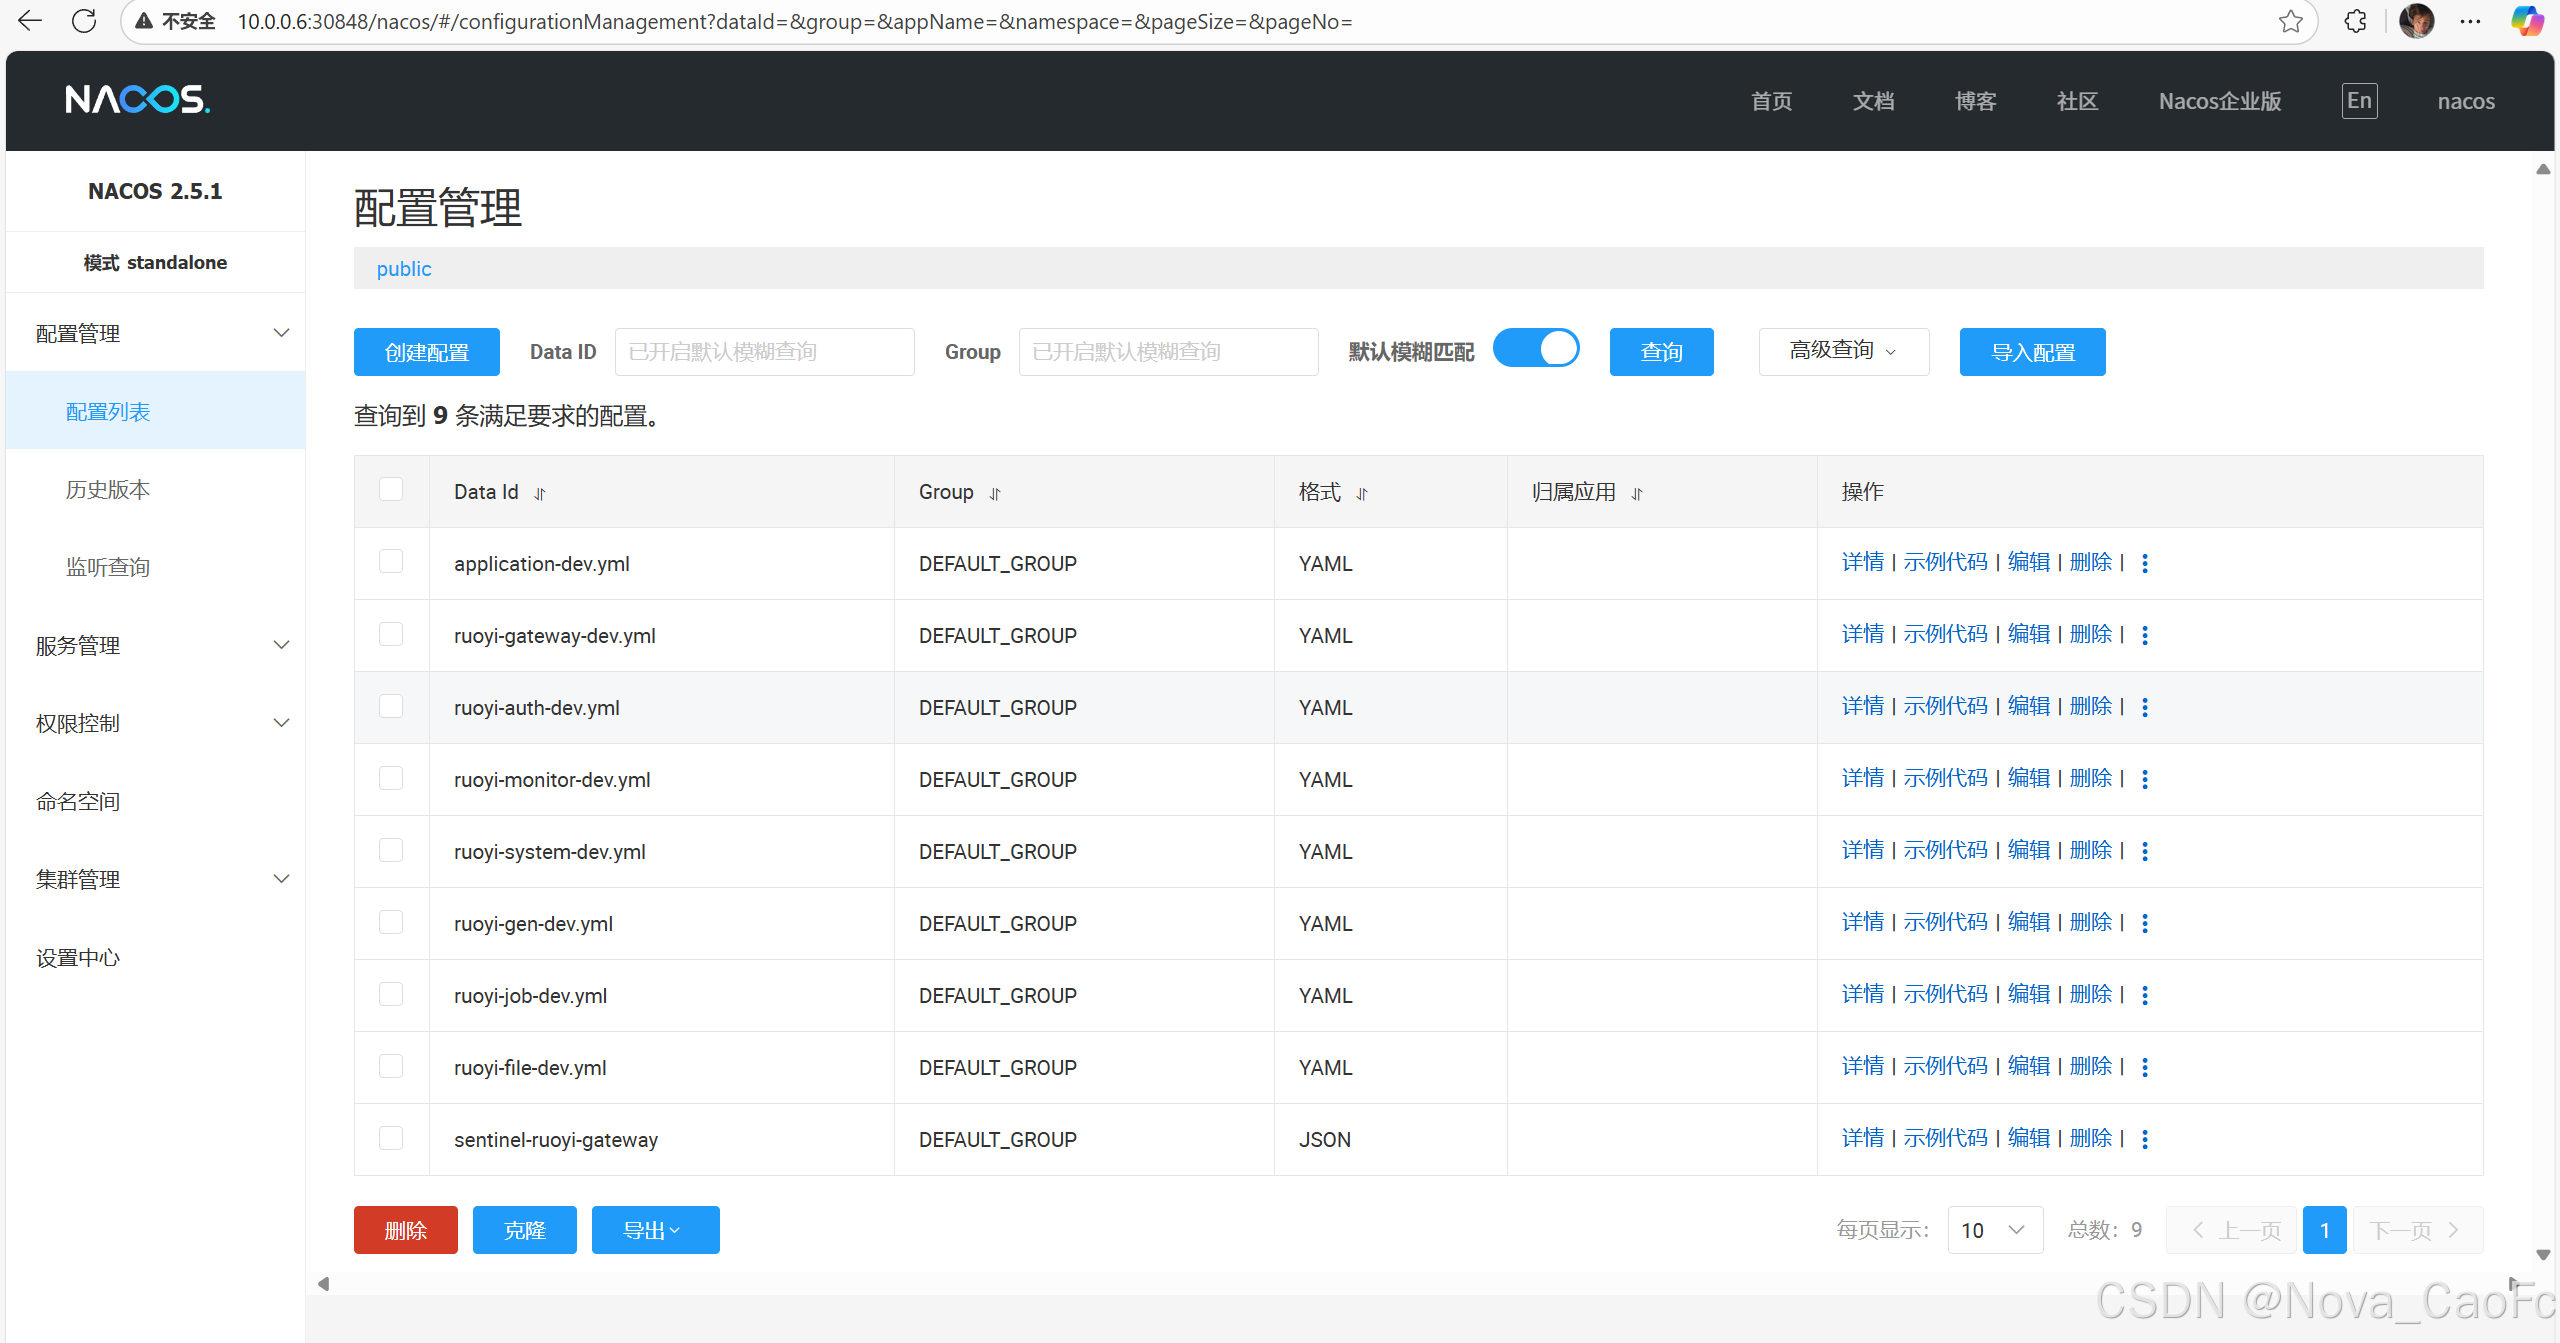
Task: Expand the 服务管理 sidebar section
Action: click(x=155, y=645)
